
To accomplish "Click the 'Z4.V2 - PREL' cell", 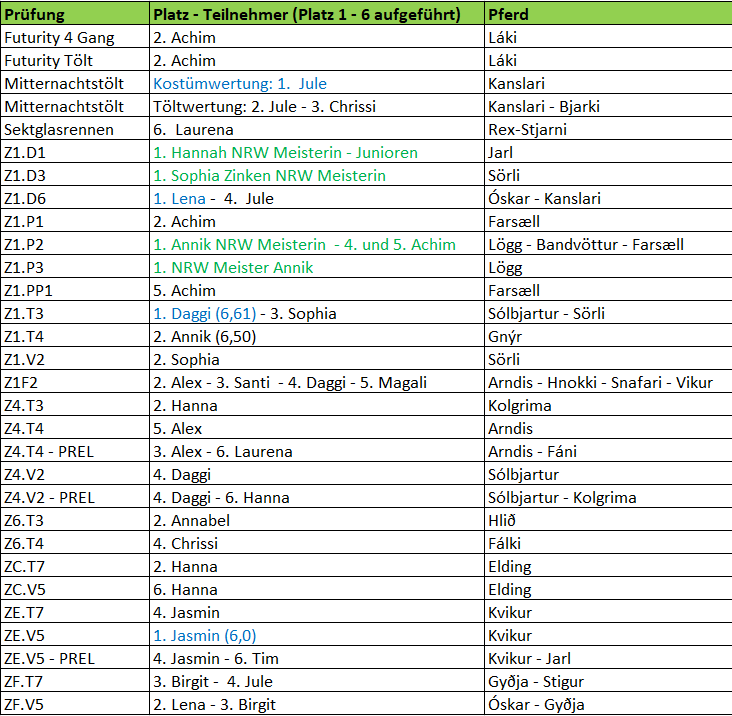I will click(x=75, y=496).
